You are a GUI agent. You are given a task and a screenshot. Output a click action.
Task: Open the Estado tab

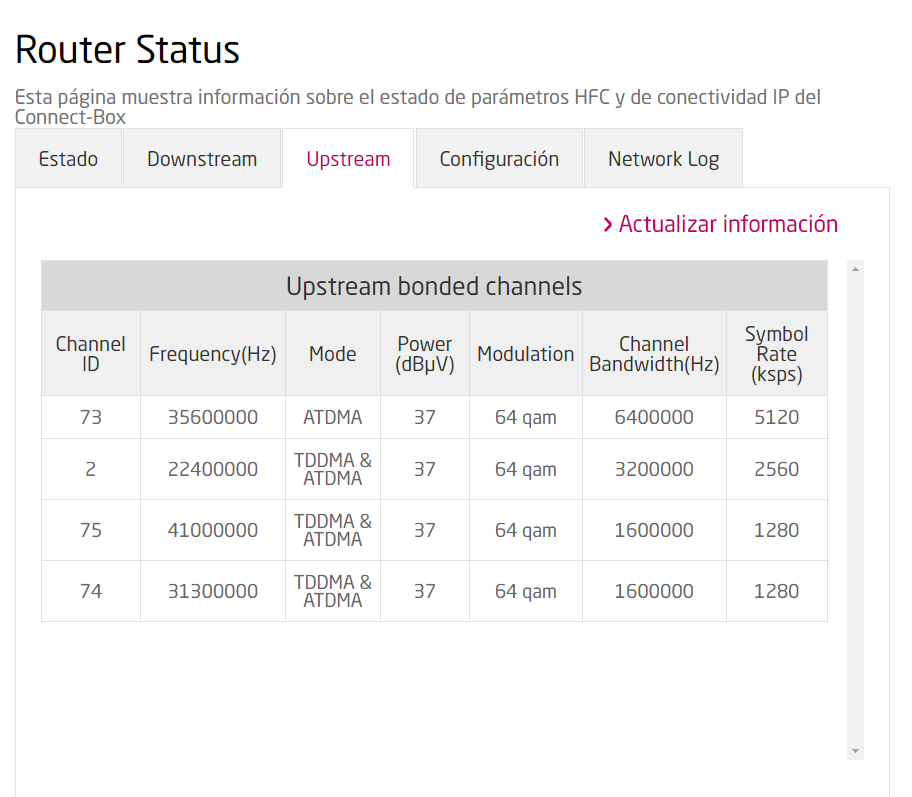68,159
